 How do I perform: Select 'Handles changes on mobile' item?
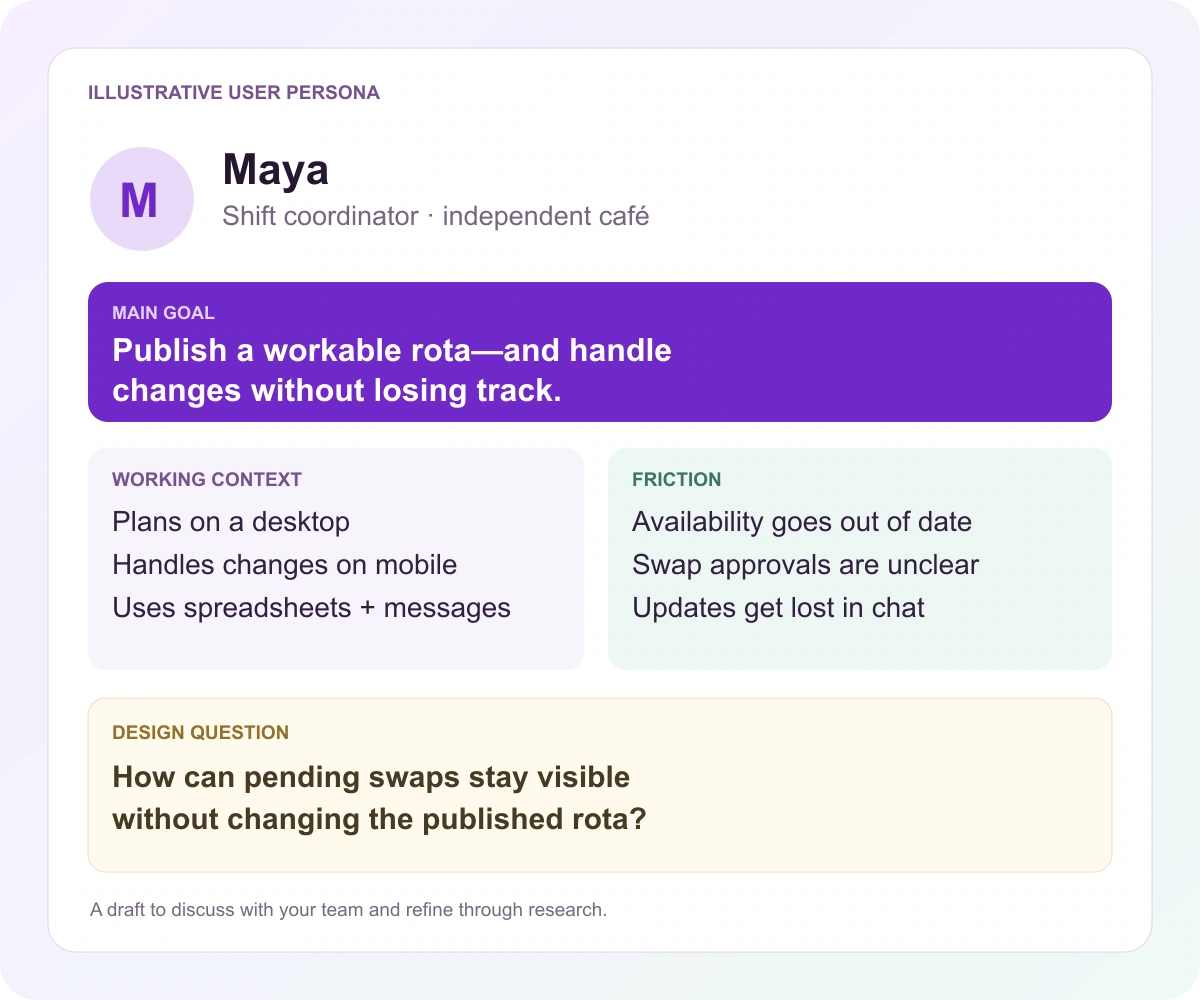click(x=285, y=565)
